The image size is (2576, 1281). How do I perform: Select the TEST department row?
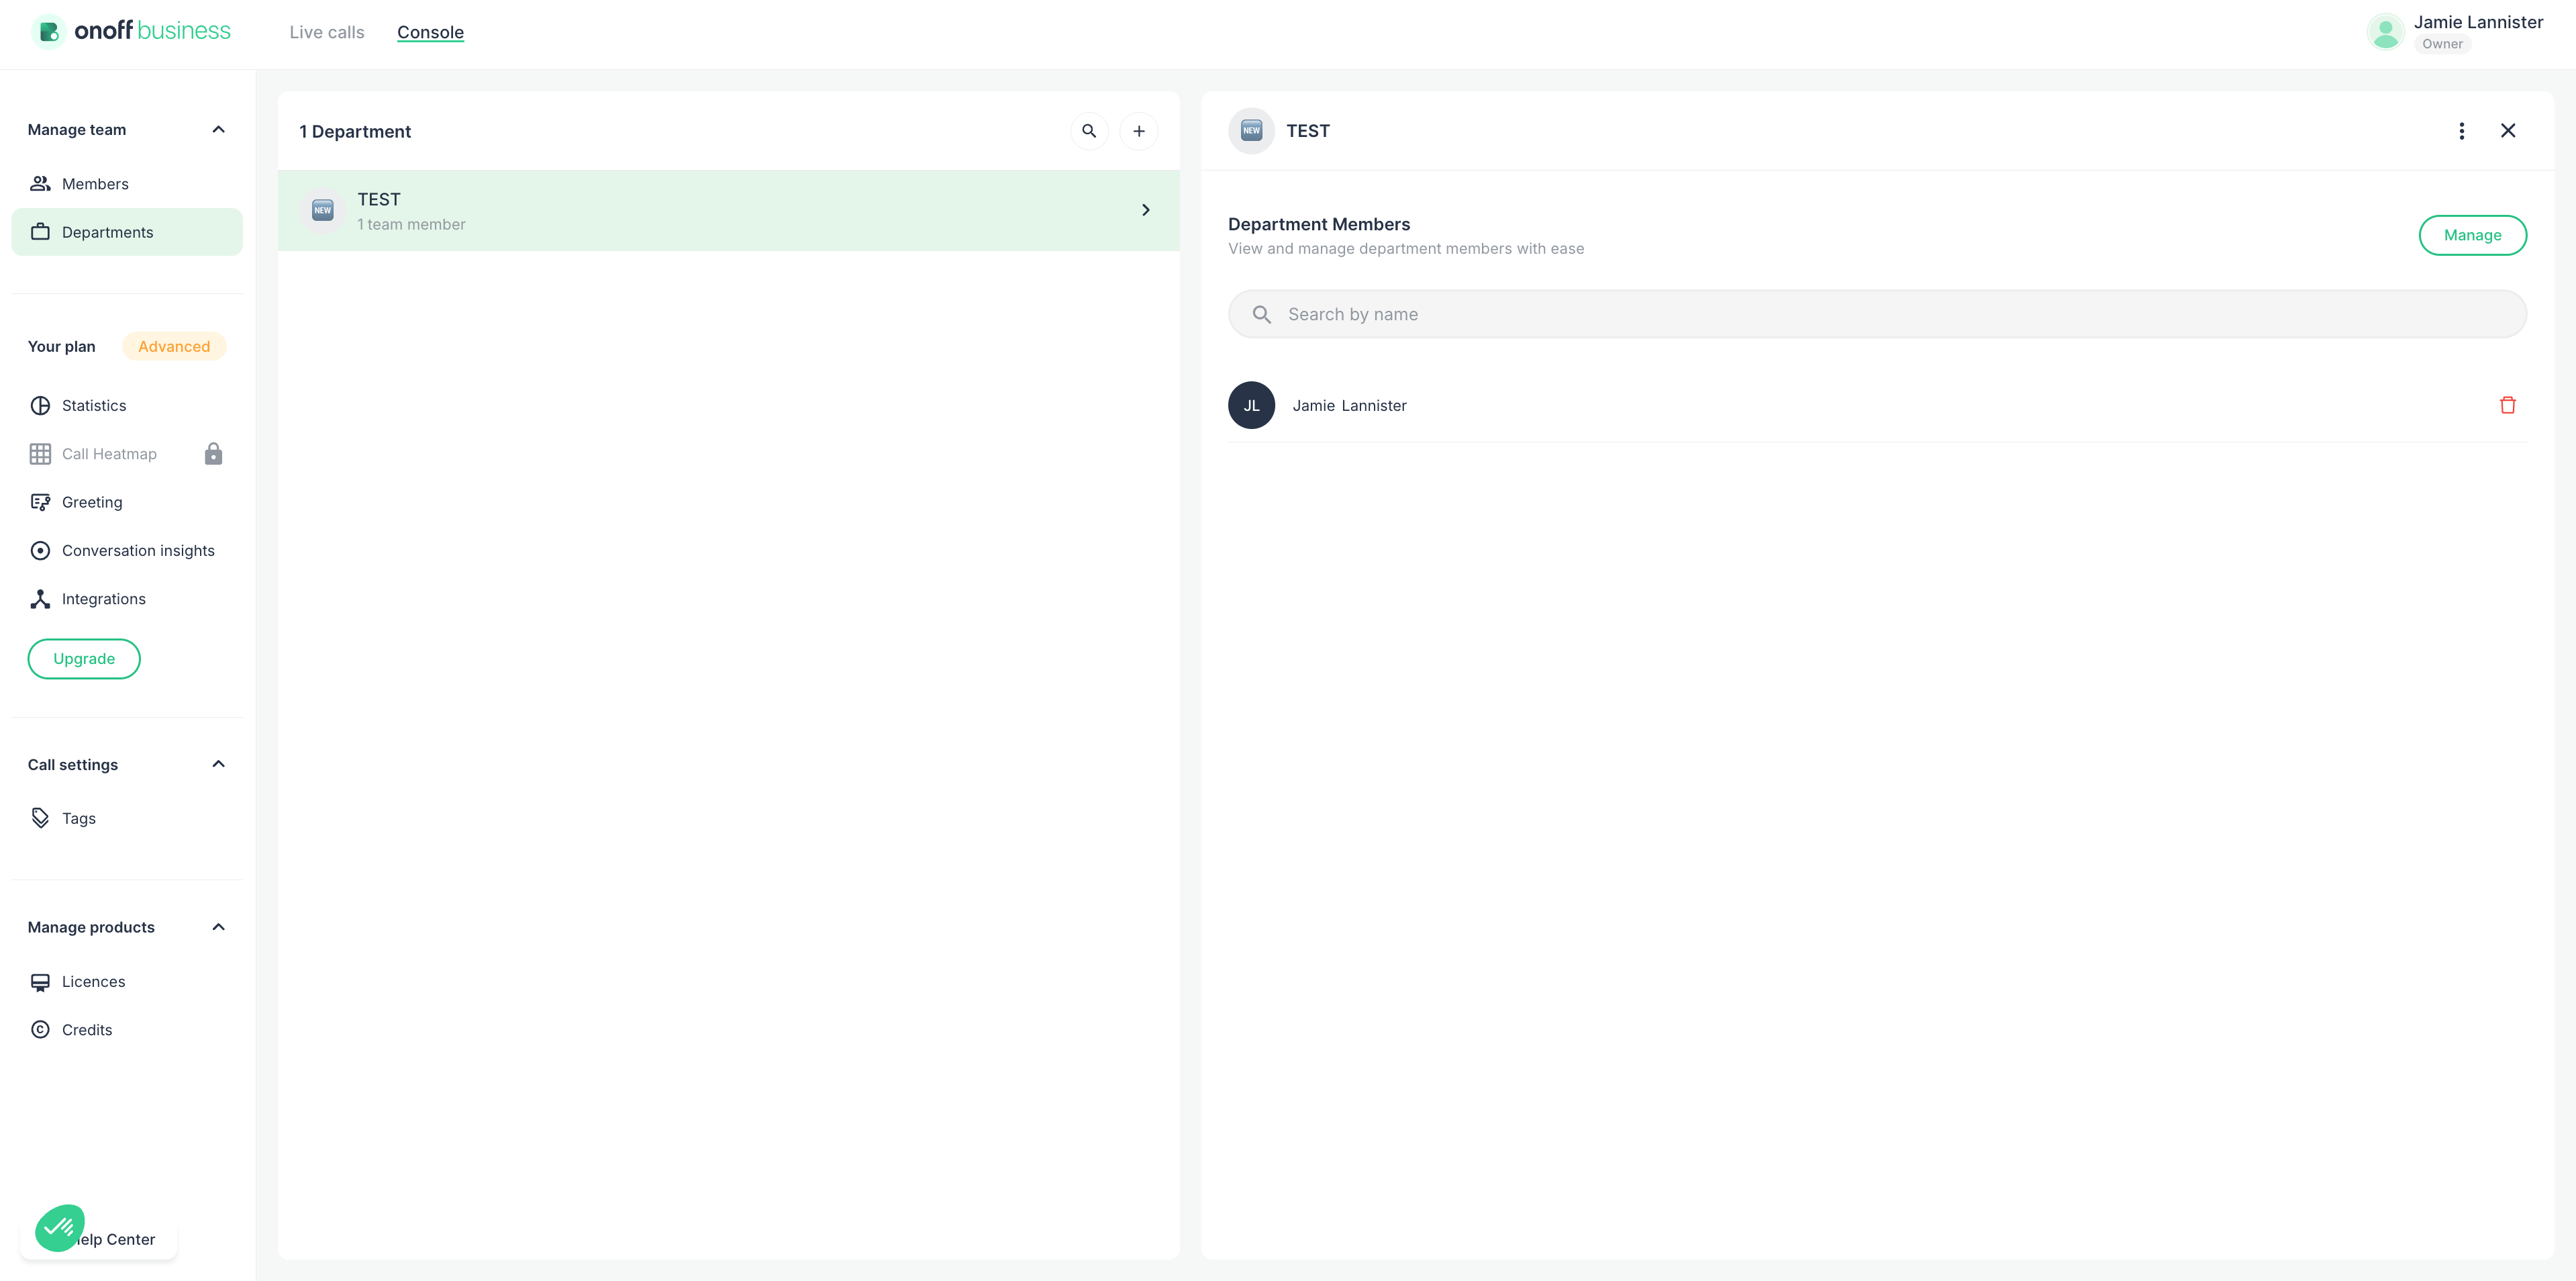pos(729,210)
